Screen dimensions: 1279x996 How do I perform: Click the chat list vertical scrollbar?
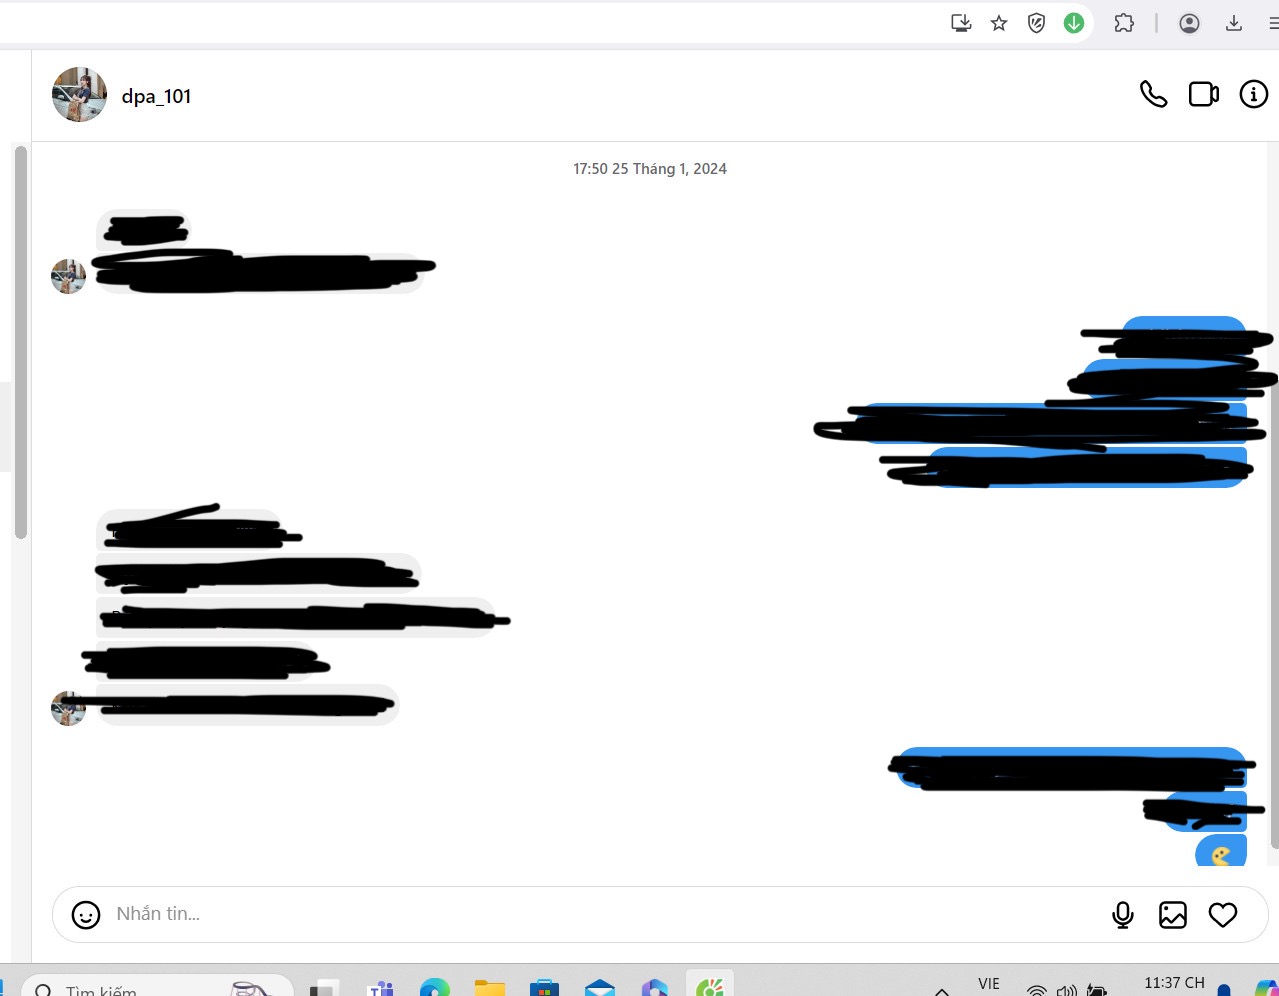[21, 340]
